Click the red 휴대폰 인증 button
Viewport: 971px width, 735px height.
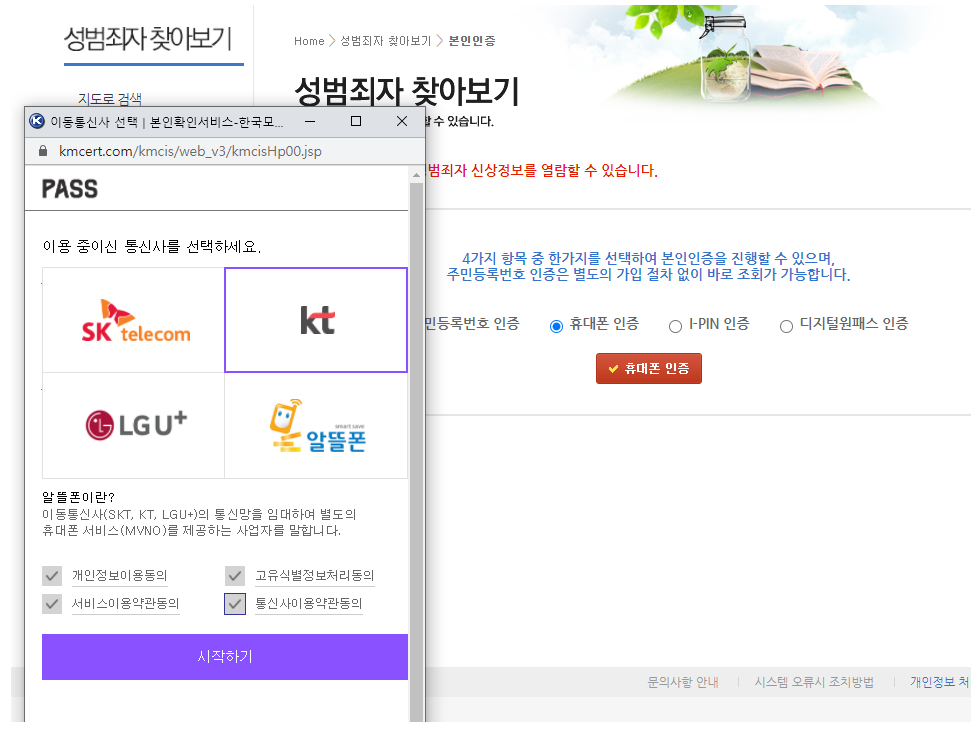(648, 368)
